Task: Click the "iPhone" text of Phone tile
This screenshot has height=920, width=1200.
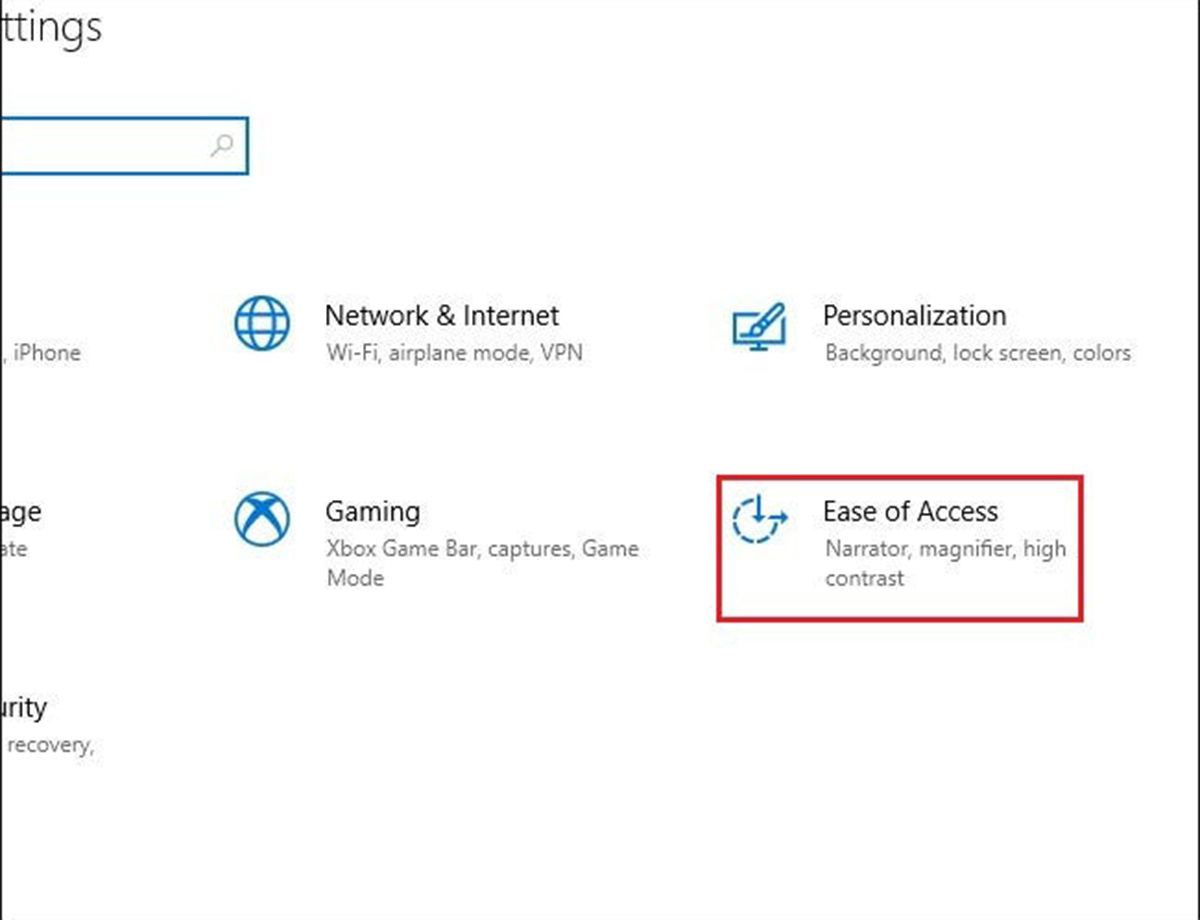Action: coord(46,353)
